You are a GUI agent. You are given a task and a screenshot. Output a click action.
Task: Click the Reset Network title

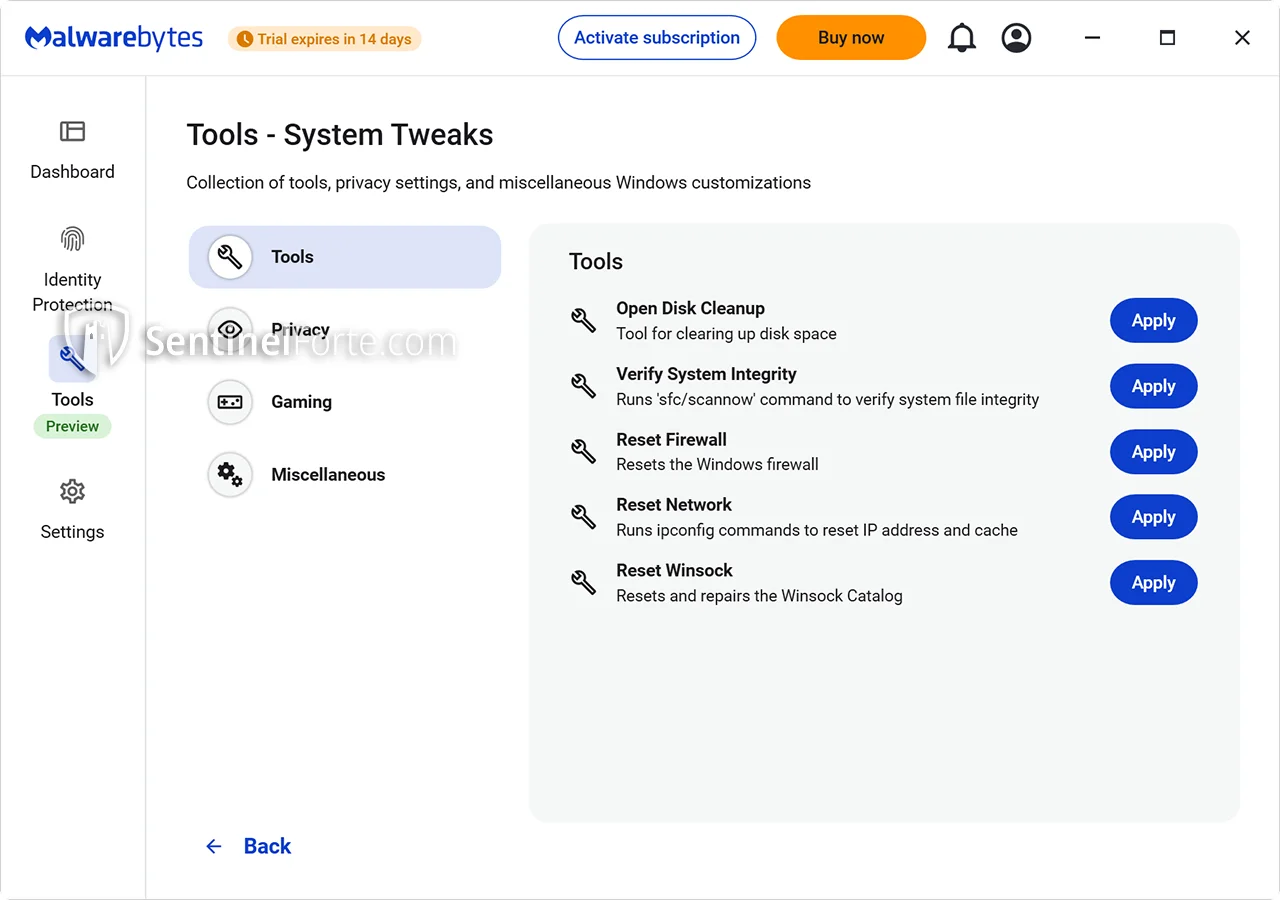point(674,505)
